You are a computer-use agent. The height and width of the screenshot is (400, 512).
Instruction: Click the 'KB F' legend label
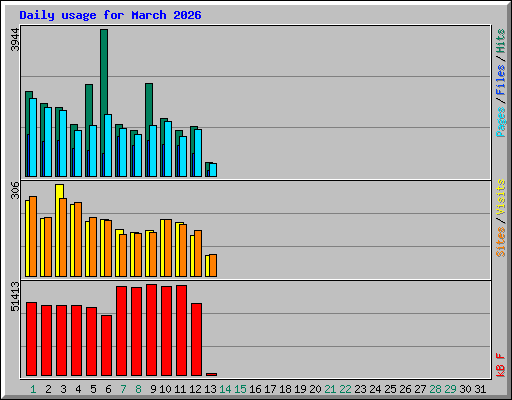[501, 365]
